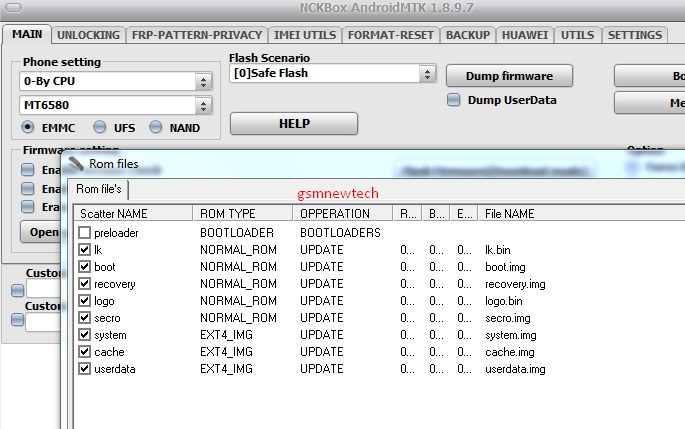Select the recovery.img file name cell

pyautogui.click(x=515, y=284)
